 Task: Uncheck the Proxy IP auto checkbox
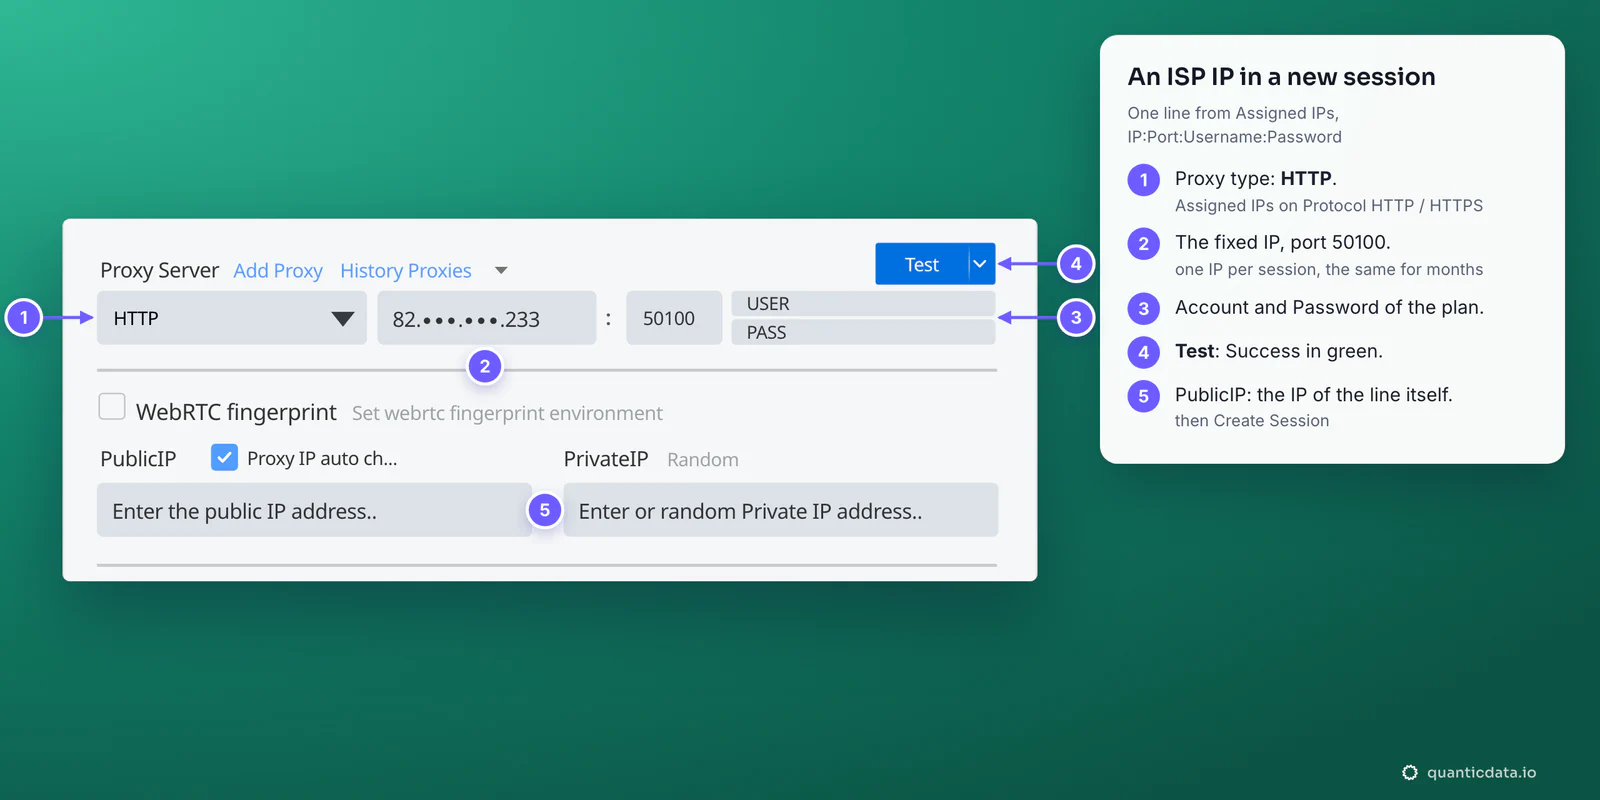coord(224,457)
